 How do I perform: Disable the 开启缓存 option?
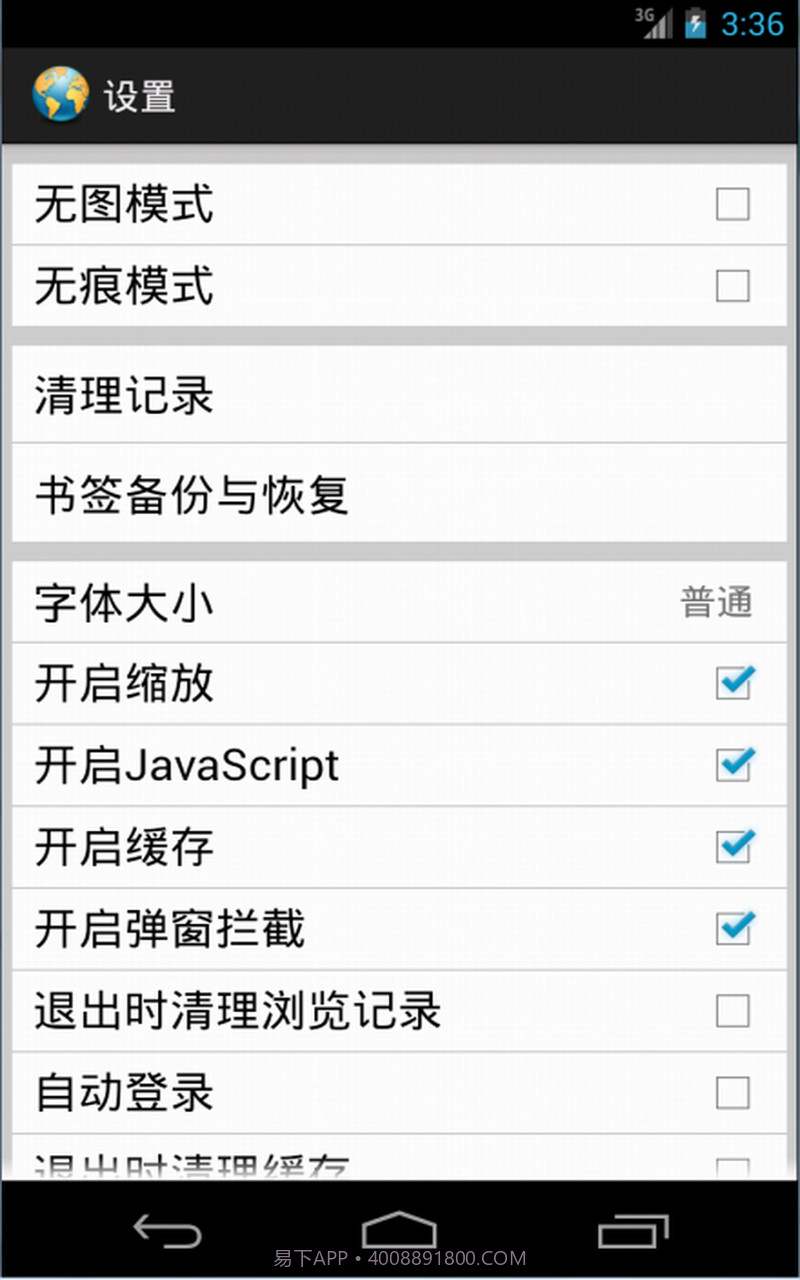(734, 848)
